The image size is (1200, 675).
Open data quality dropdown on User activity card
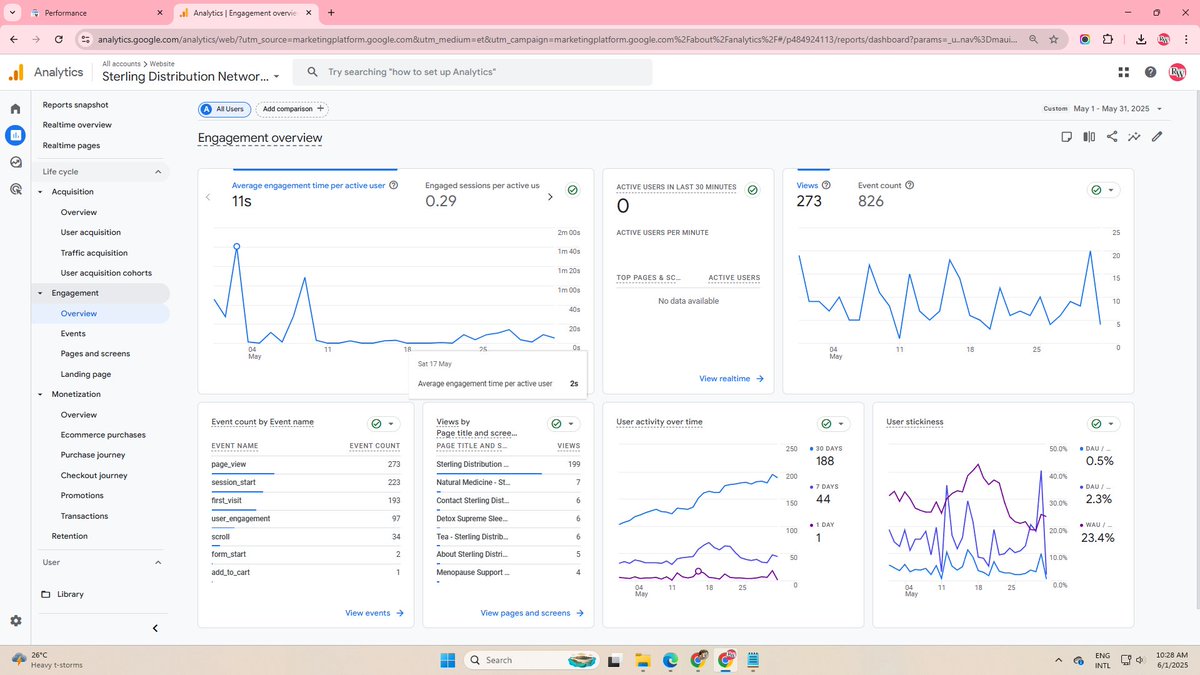834,424
